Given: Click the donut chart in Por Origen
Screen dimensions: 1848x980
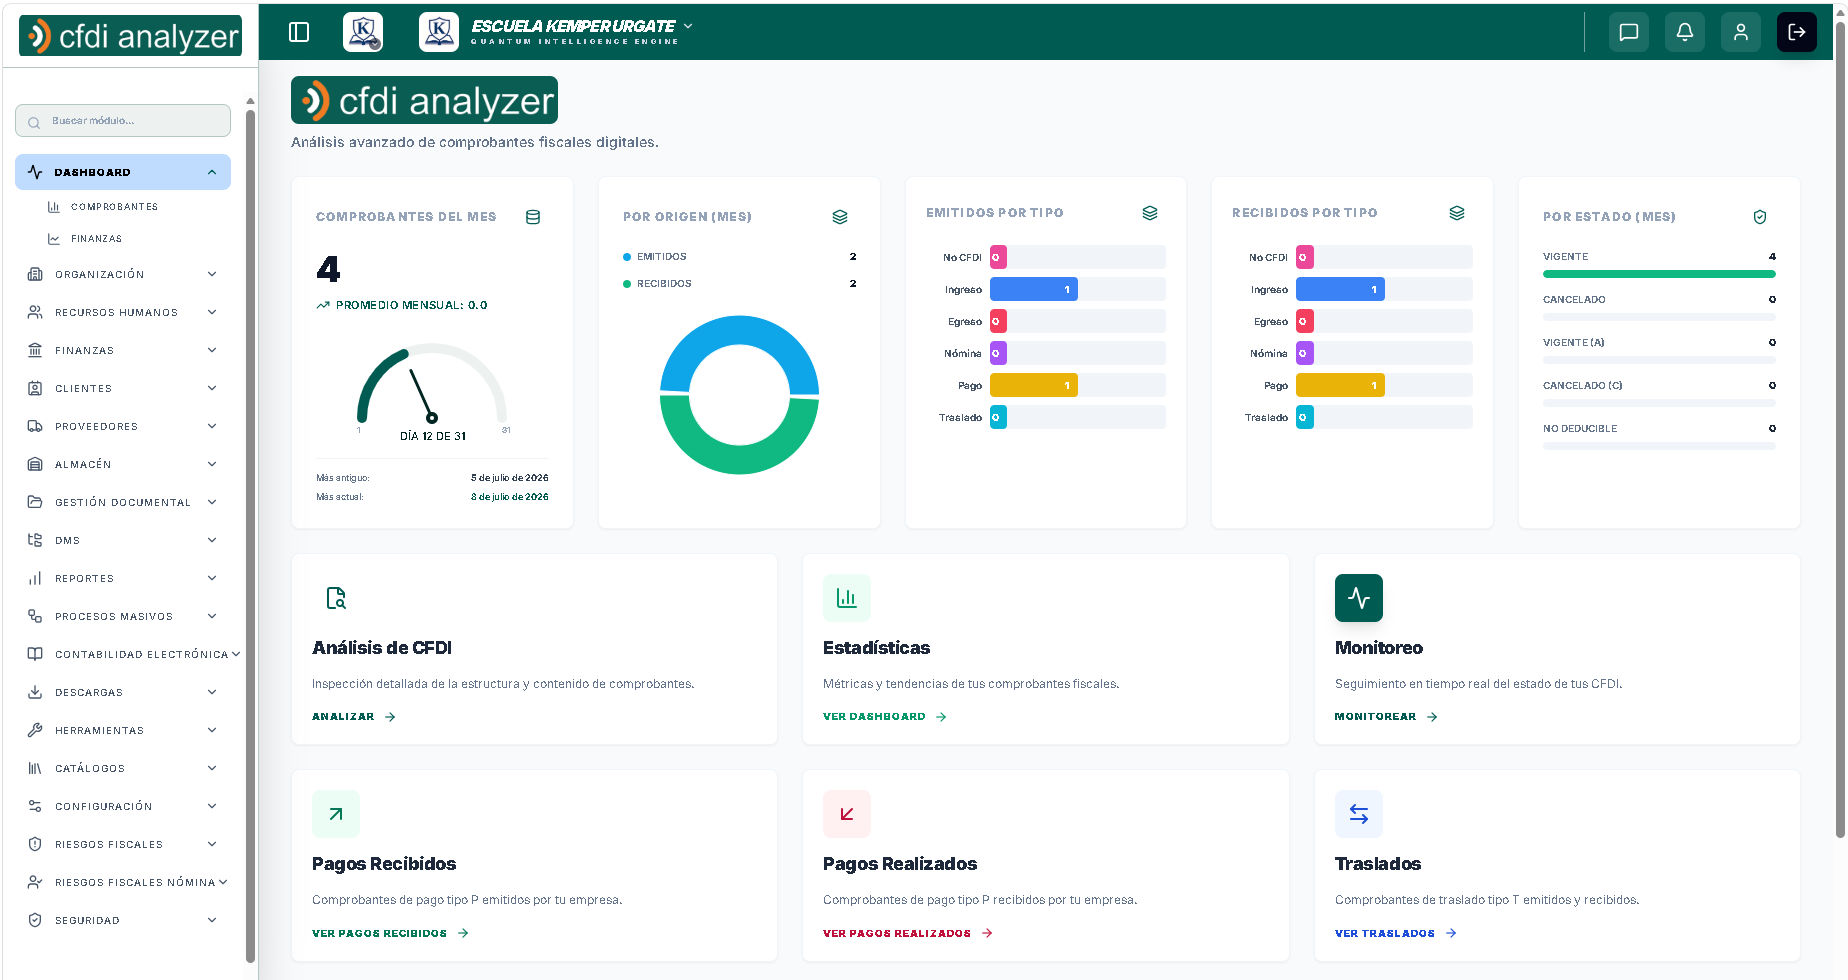Looking at the screenshot, I should click(739, 395).
